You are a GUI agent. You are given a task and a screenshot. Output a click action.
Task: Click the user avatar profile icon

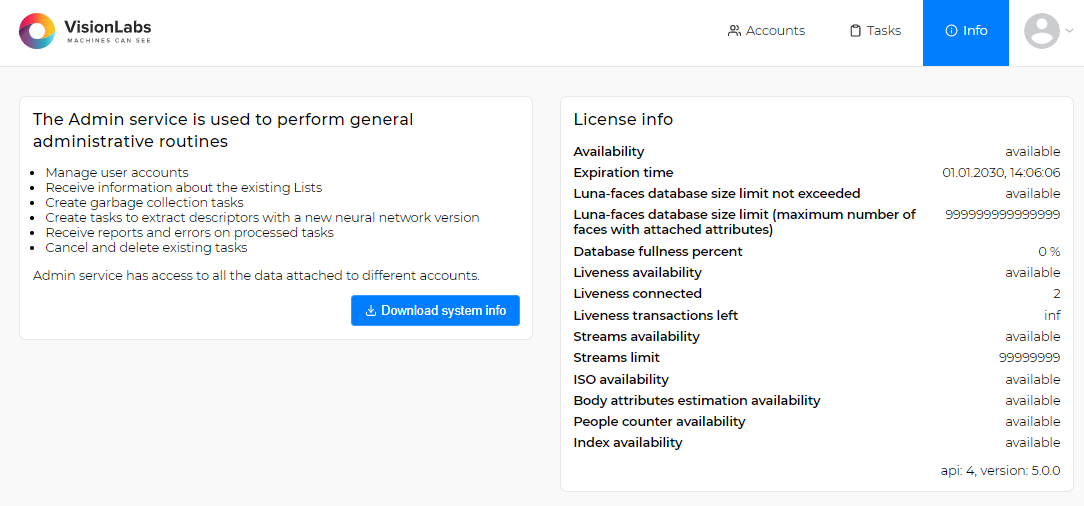click(x=1041, y=31)
